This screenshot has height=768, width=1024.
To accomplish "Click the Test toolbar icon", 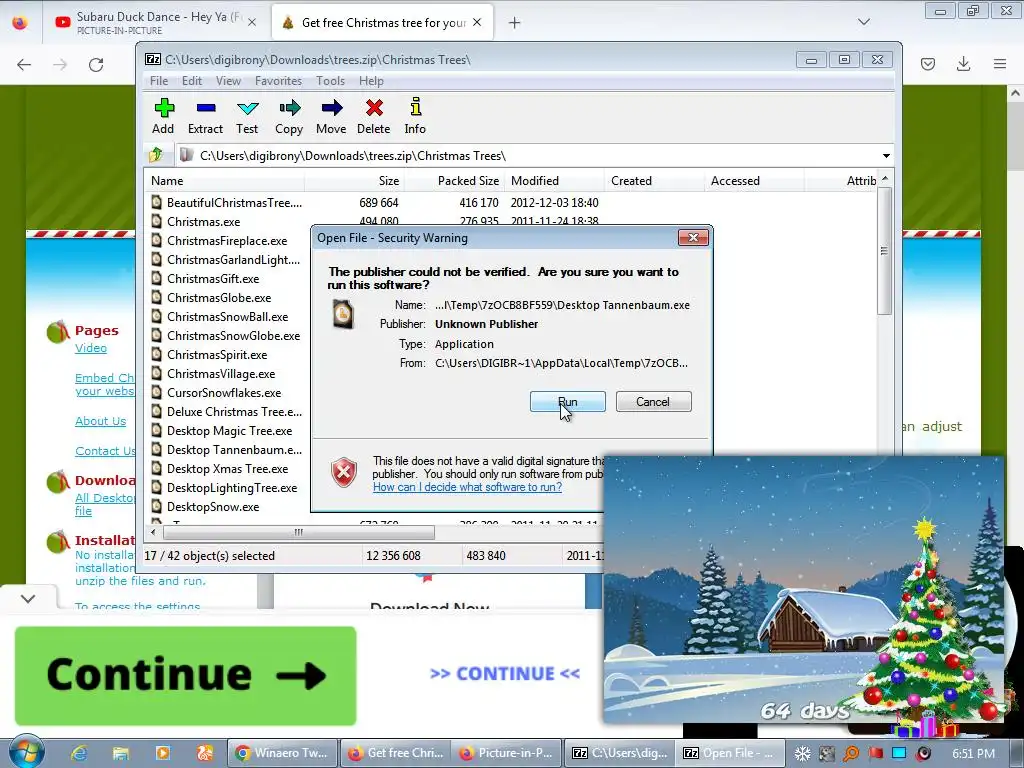I will (248, 116).
